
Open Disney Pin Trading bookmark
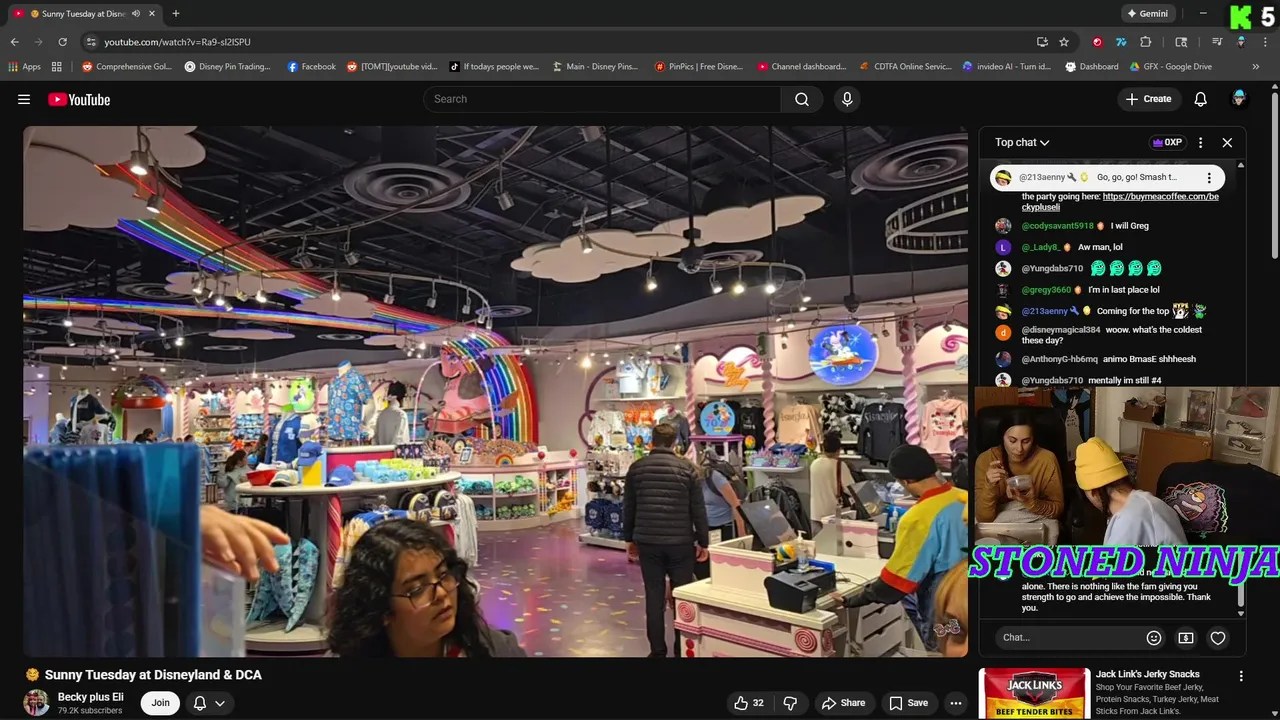pos(227,67)
